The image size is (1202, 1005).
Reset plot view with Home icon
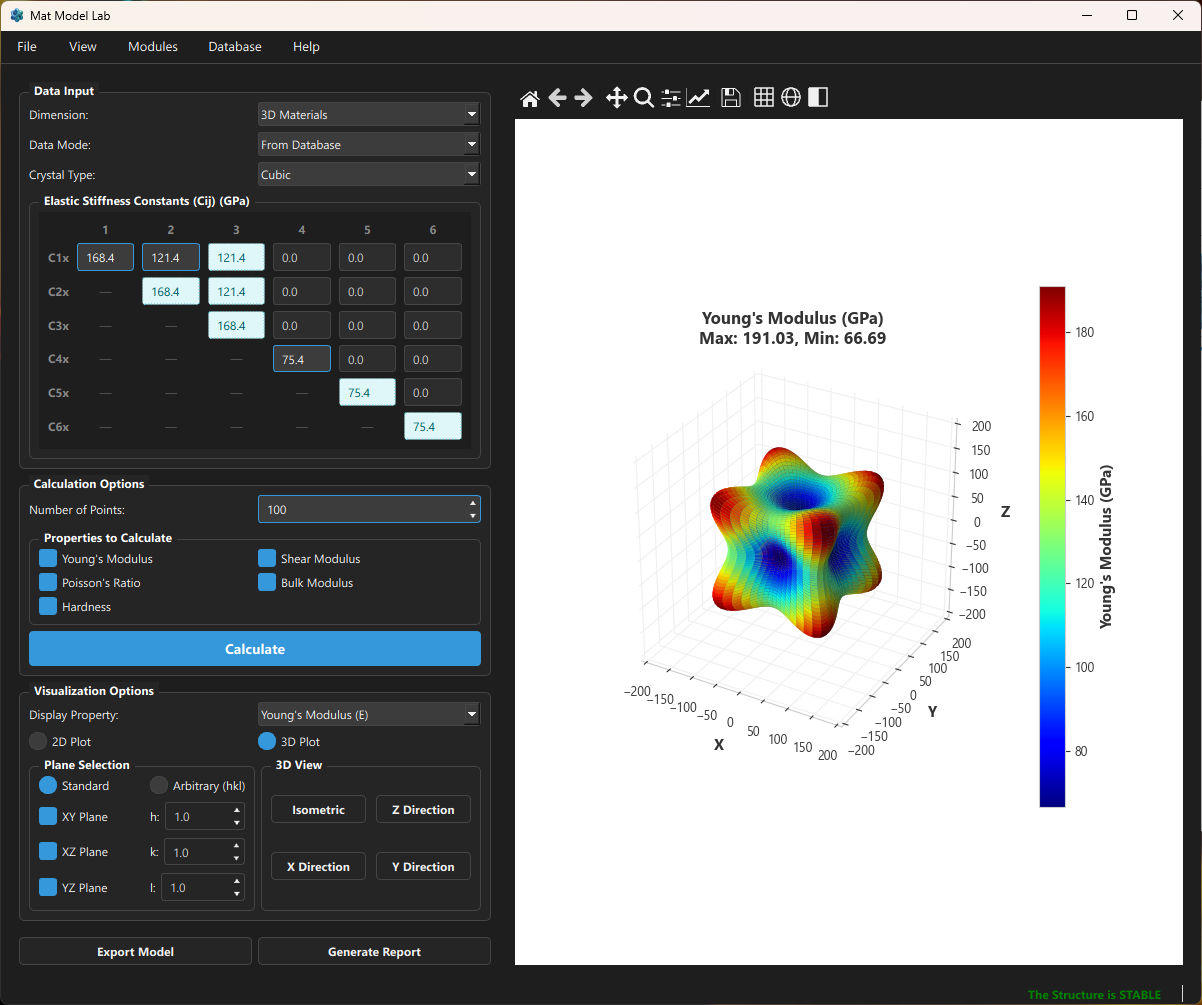coord(530,98)
